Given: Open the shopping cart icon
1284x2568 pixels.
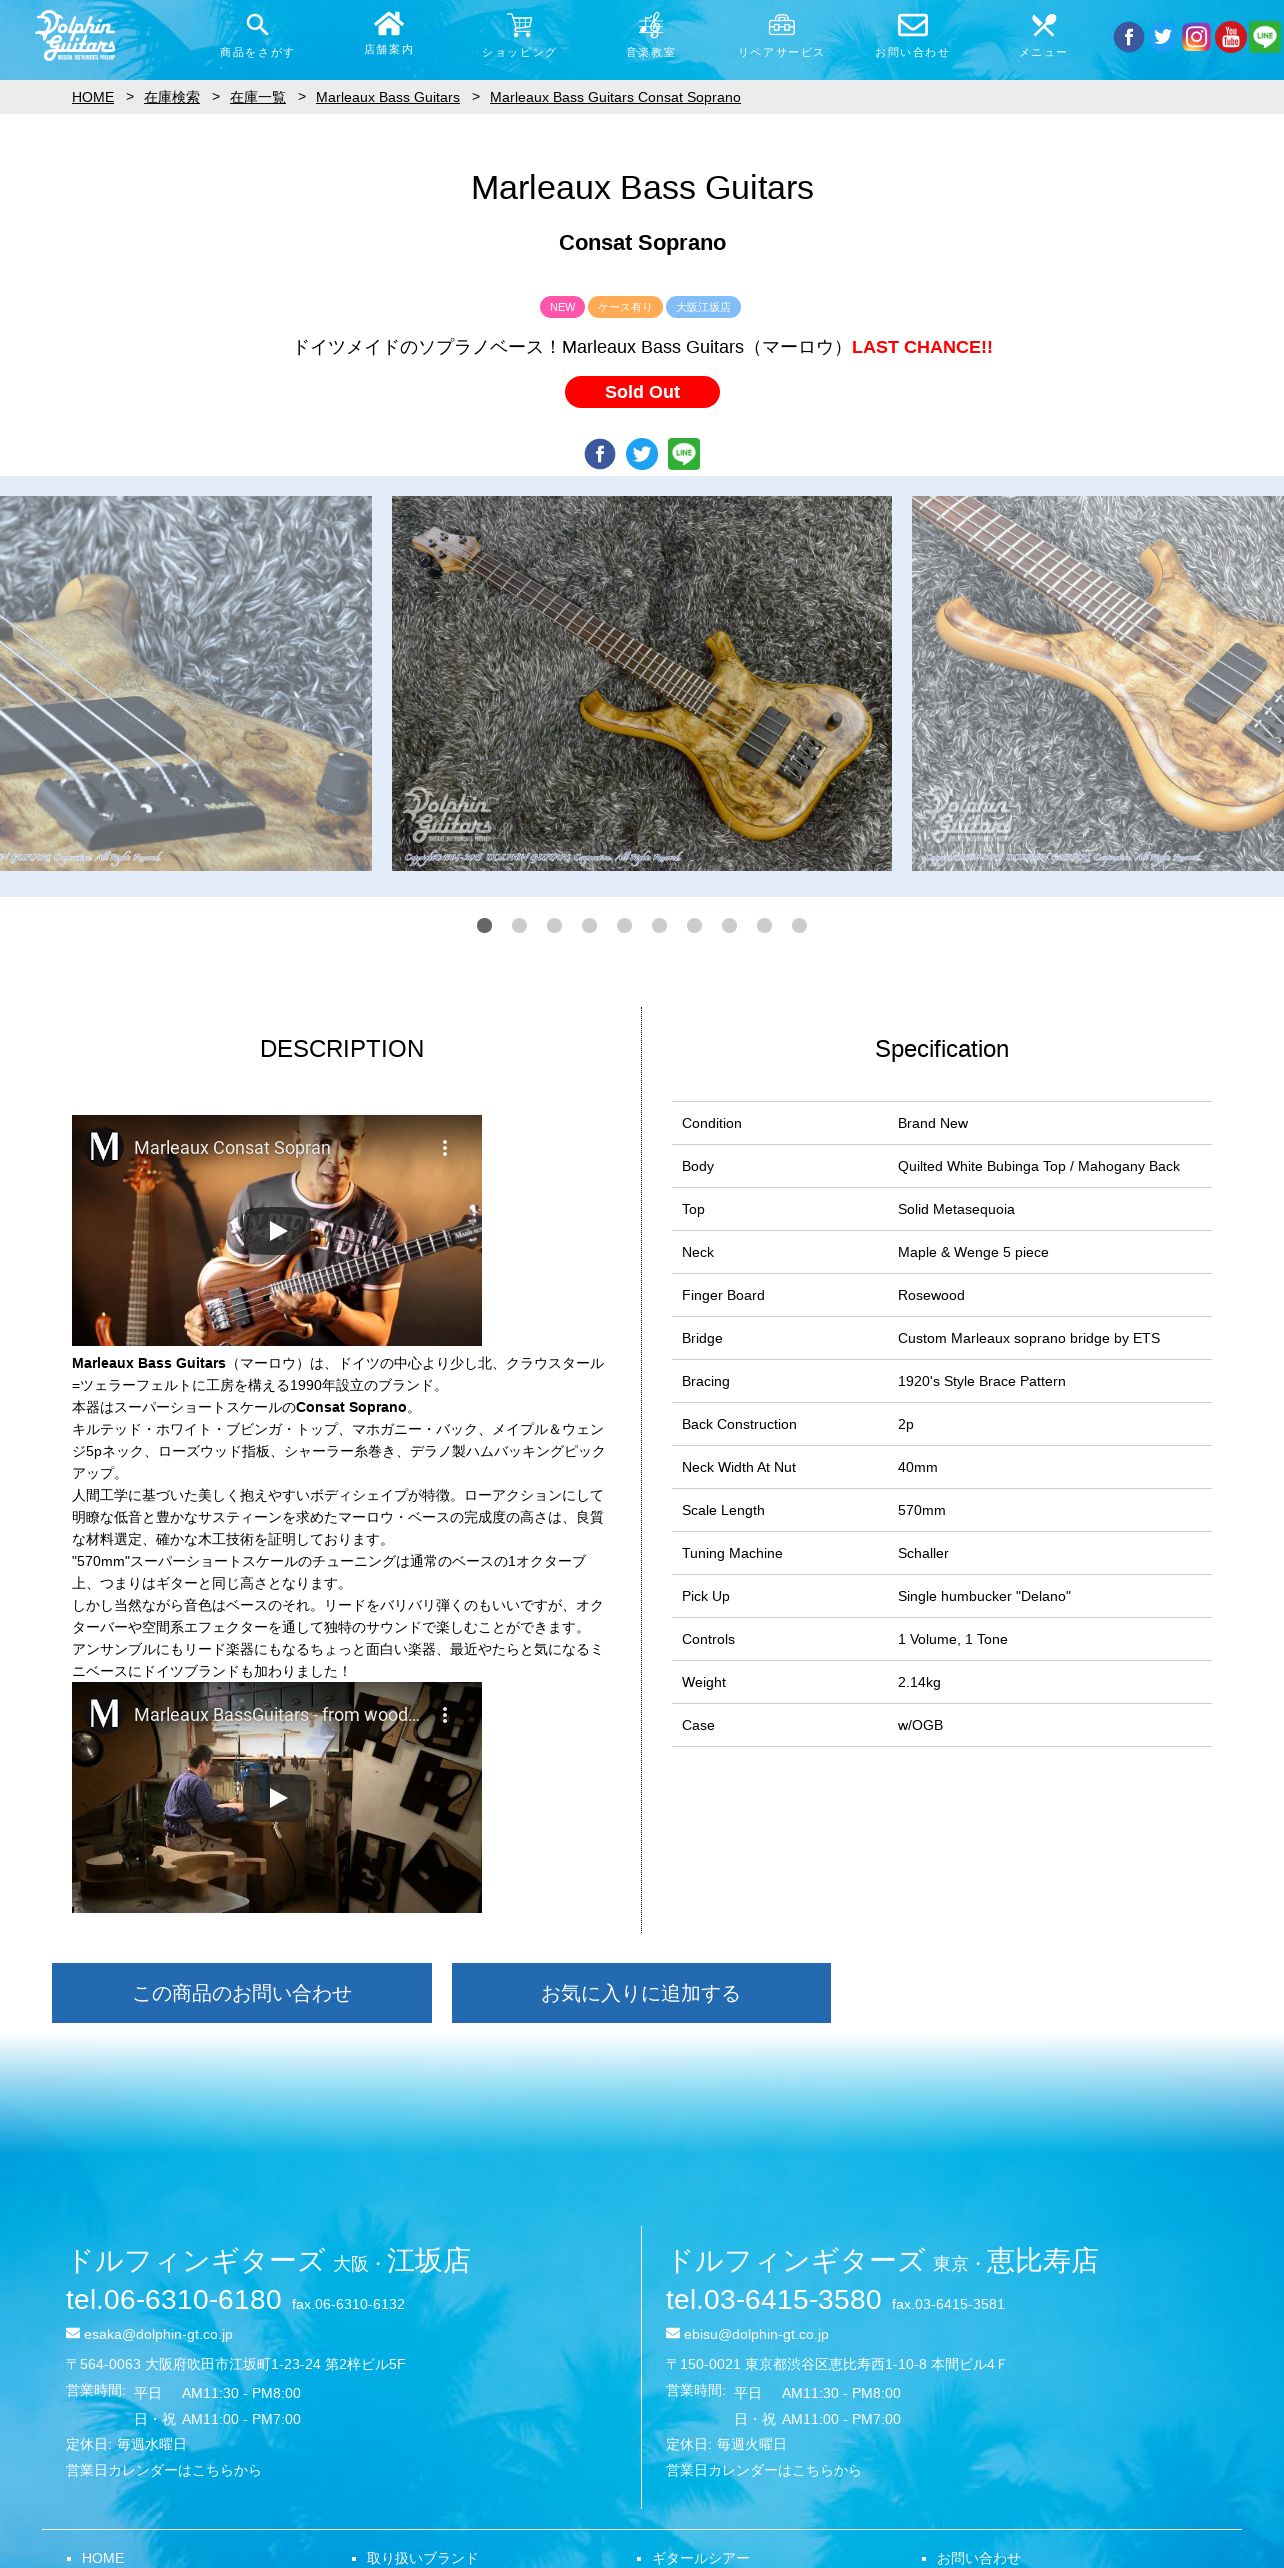Looking at the screenshot, I should point(519,25).
